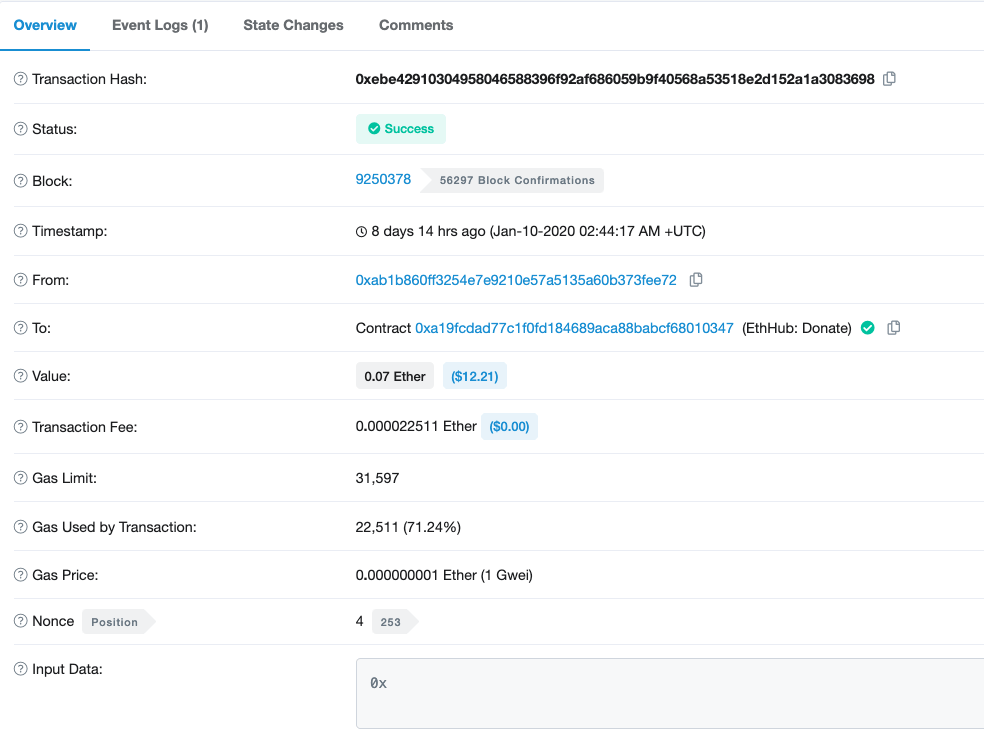Click the 253 nonce position badge
This screenshot has height=739, width=984.
(390, 621)
